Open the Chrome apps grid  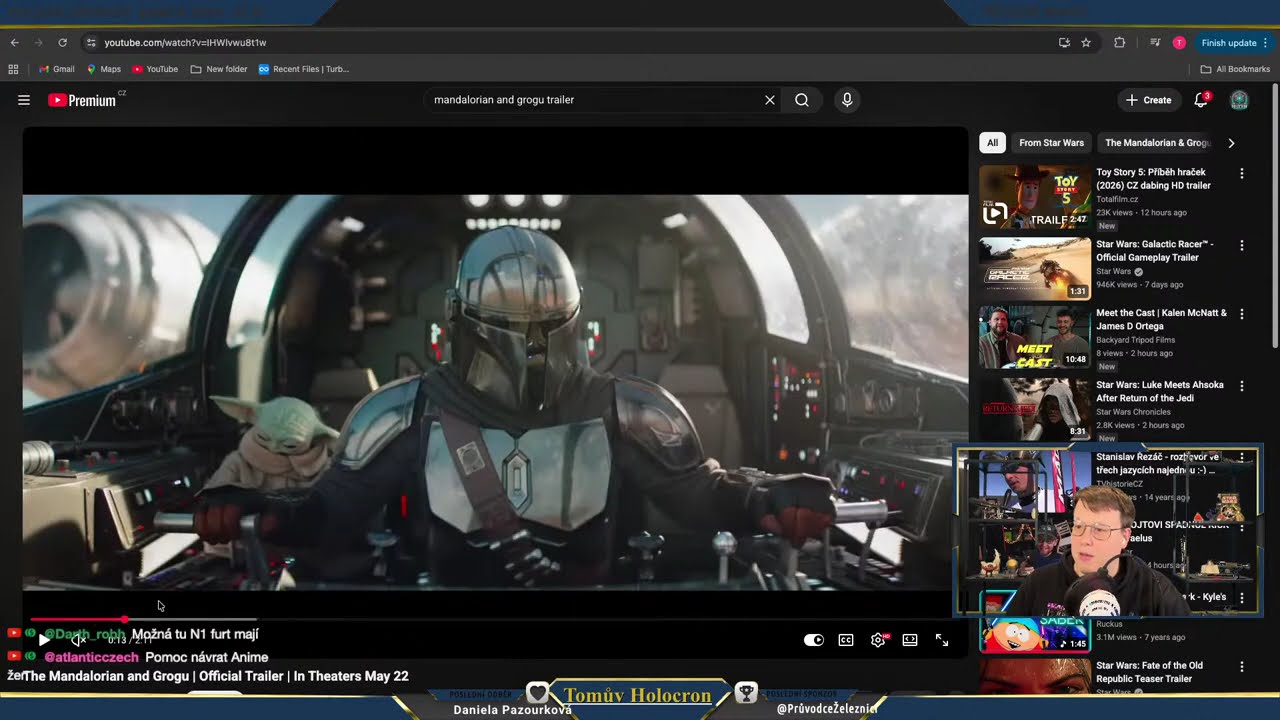(x=13, y=69)
